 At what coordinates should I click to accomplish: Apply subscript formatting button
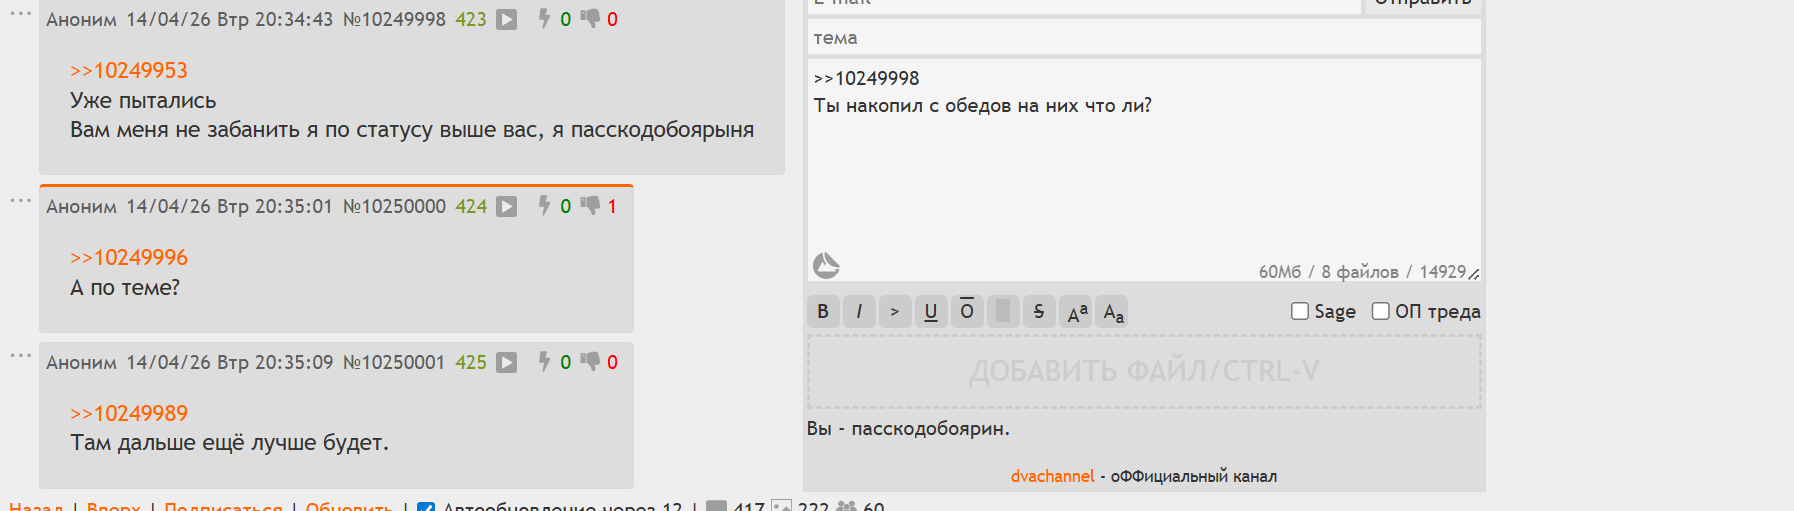click(x=1113, y=312)
